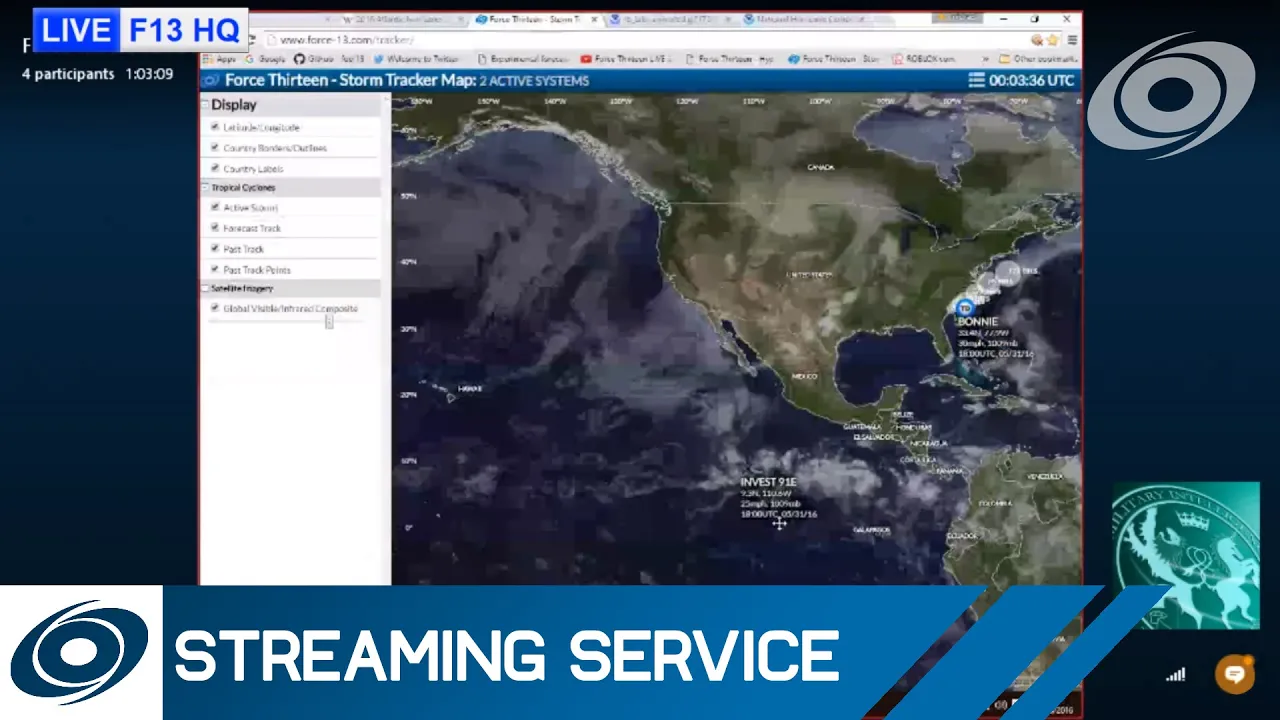Toggle the Forecast Track checkbox
Viewport: 1280px width, 720px height.
[x=215, y=228]
